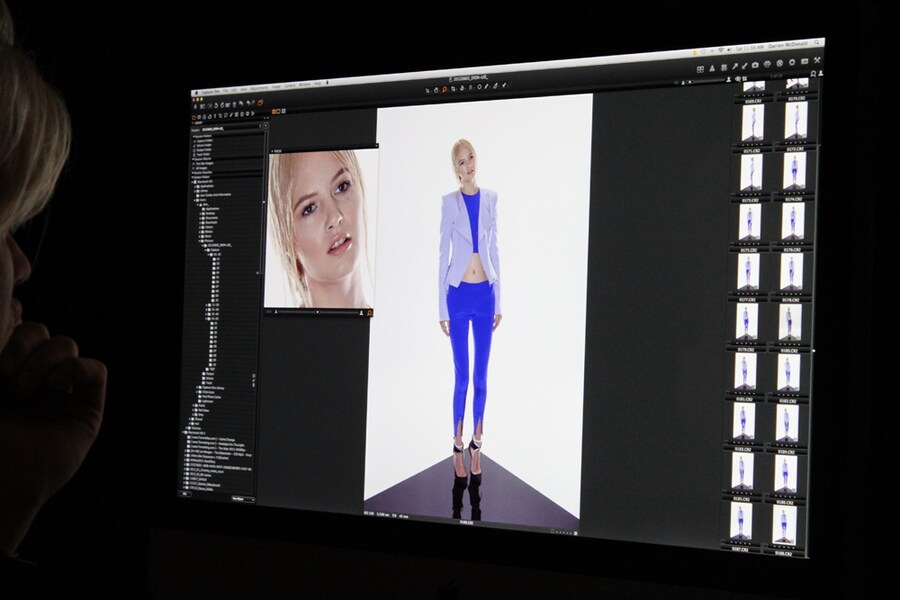Open the Spotlight search icon in the menu bar
900x600 pixels.
click(x=816, y=42)
